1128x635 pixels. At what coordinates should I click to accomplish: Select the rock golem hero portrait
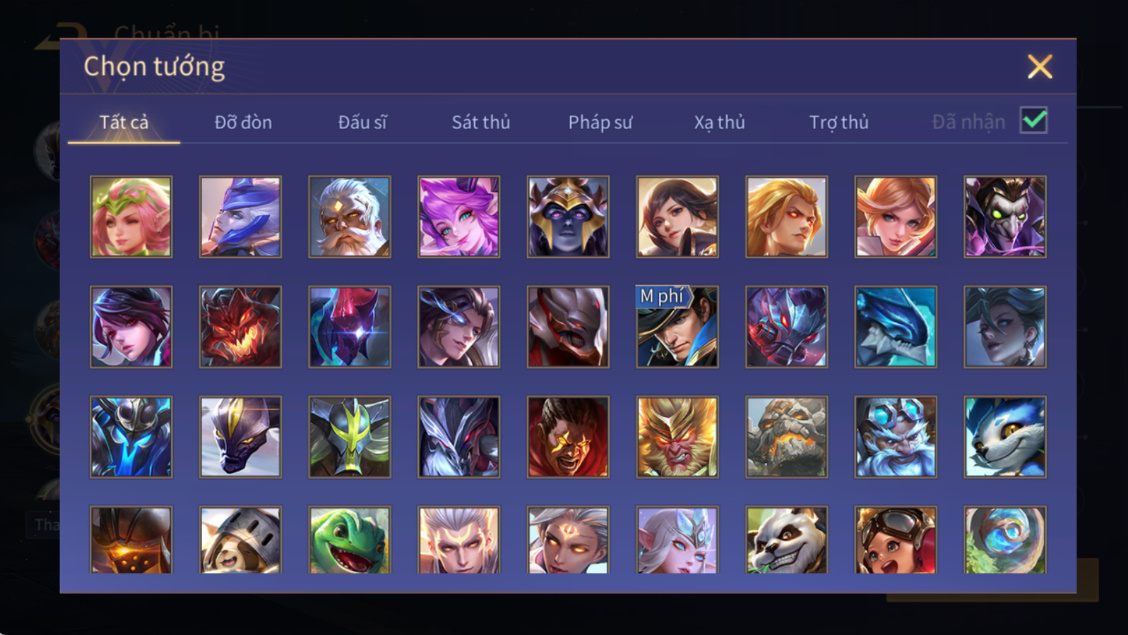pos(786,437)
